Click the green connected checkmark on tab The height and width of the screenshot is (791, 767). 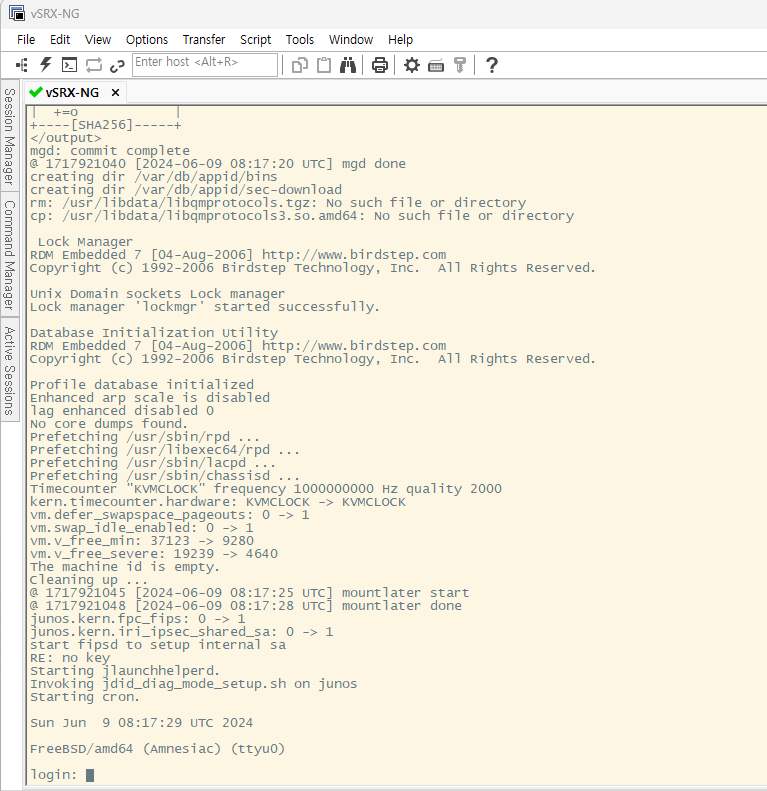pos(35,92)
